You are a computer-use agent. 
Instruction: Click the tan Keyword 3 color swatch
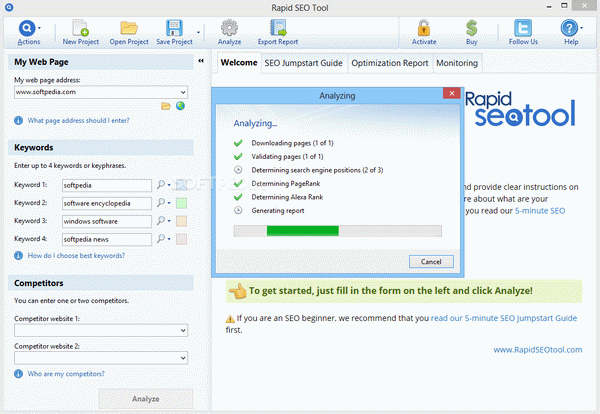tap(181, 221)
